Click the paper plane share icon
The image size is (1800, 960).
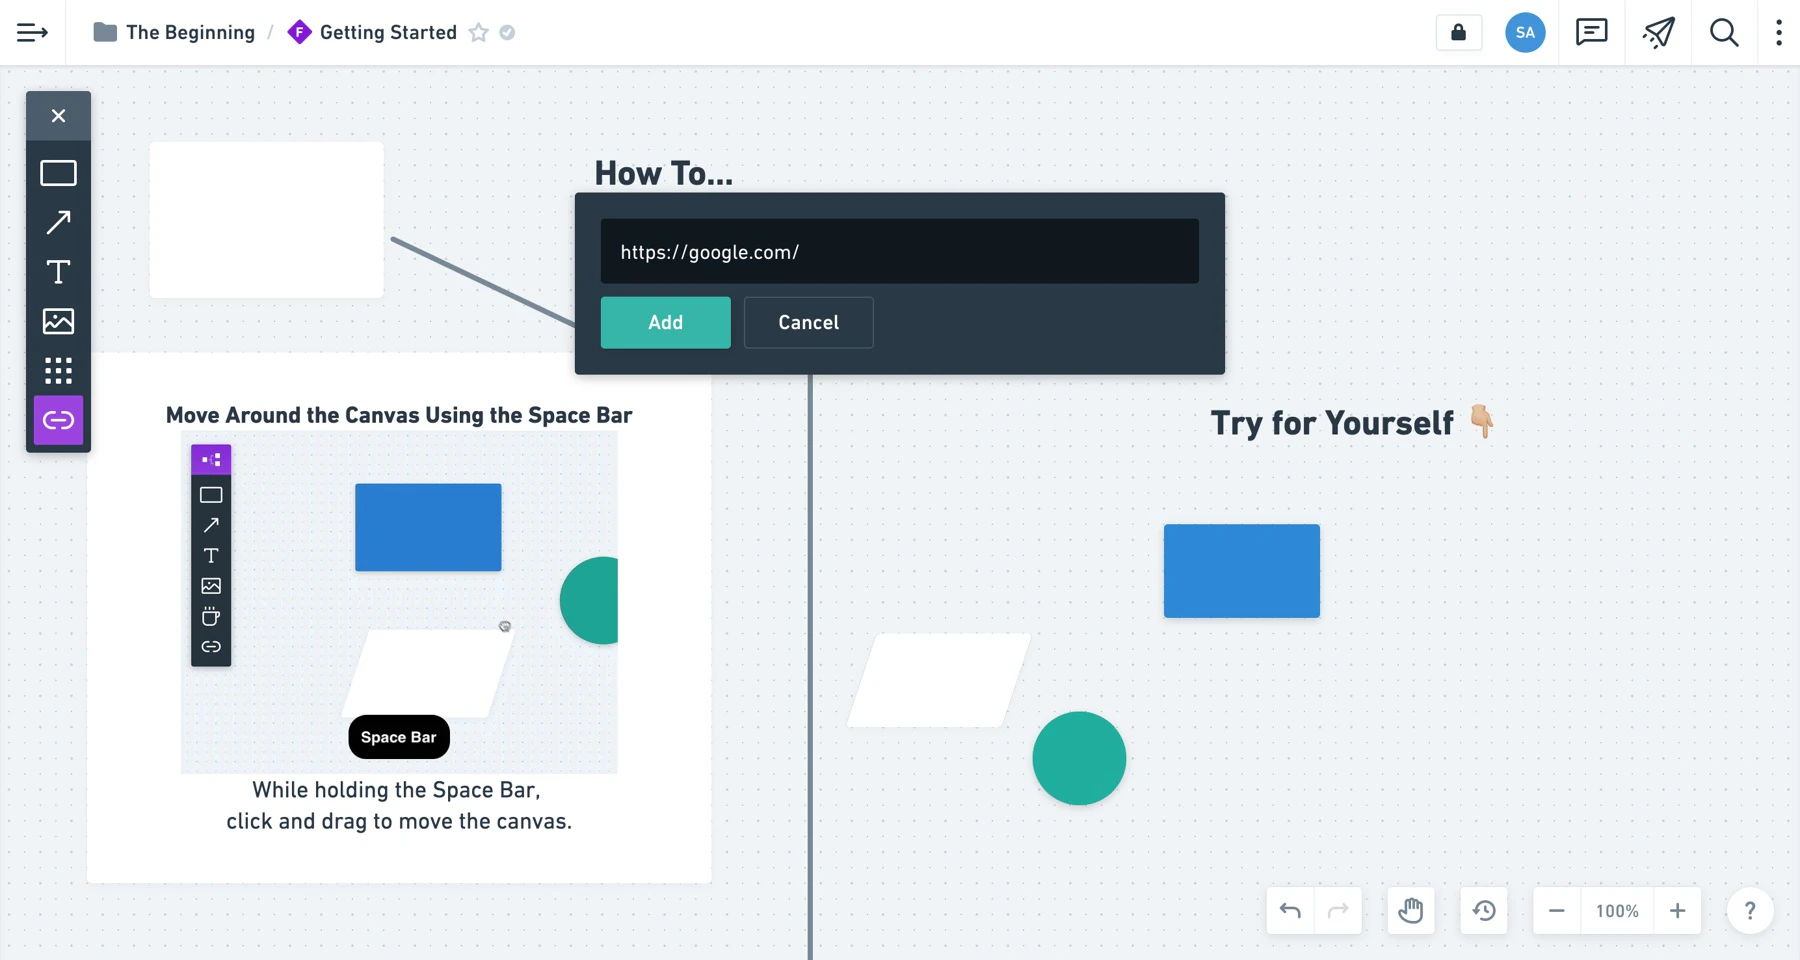coord(1658,33)
